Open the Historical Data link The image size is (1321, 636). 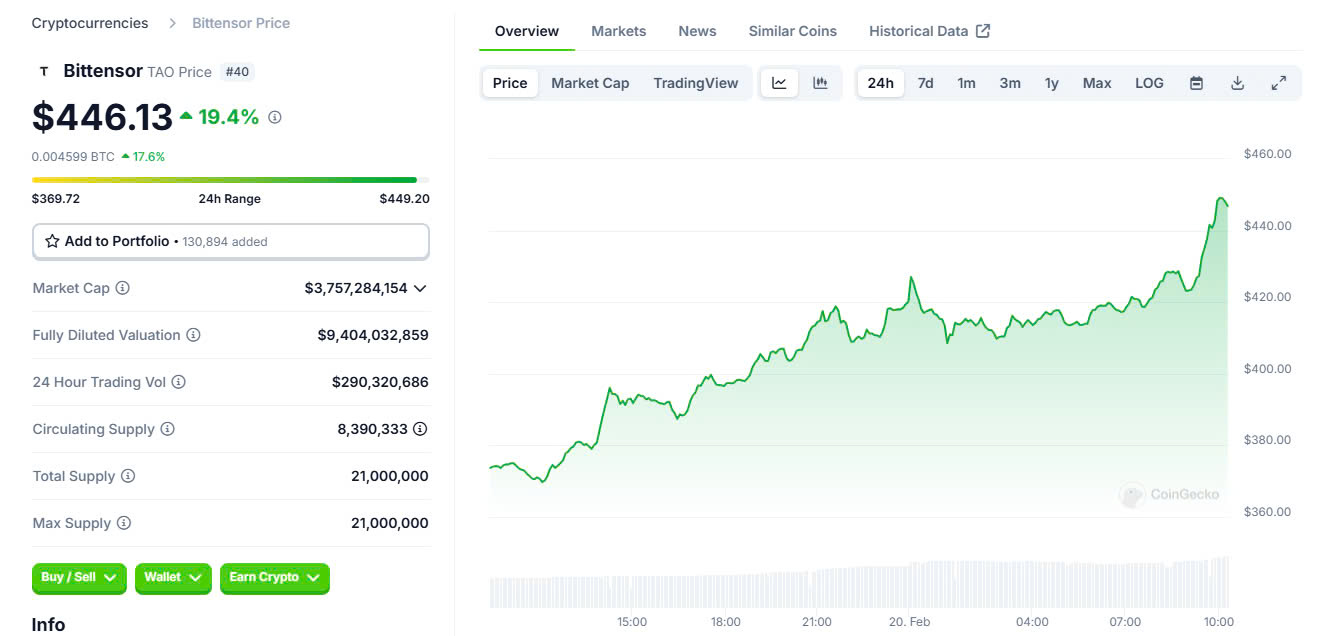coord(928,31)
